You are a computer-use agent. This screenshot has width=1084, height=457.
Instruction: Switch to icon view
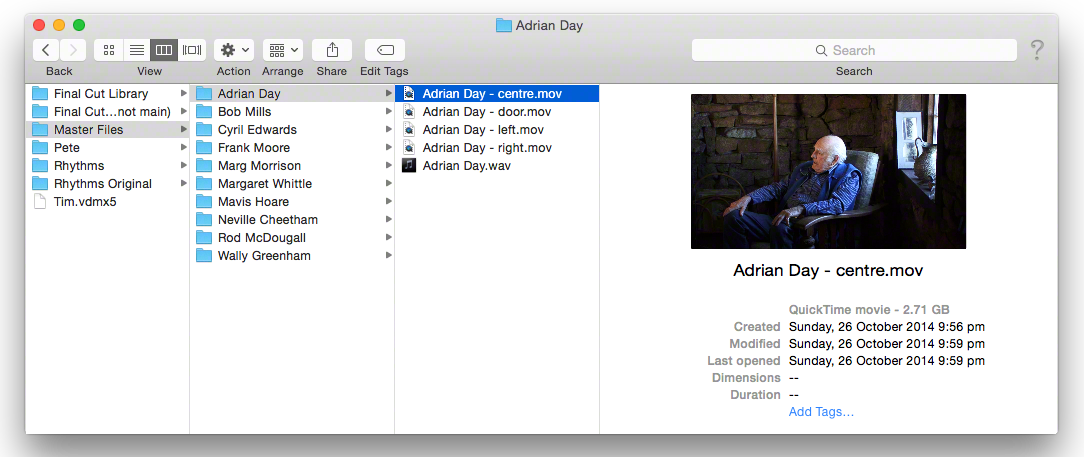109,50
